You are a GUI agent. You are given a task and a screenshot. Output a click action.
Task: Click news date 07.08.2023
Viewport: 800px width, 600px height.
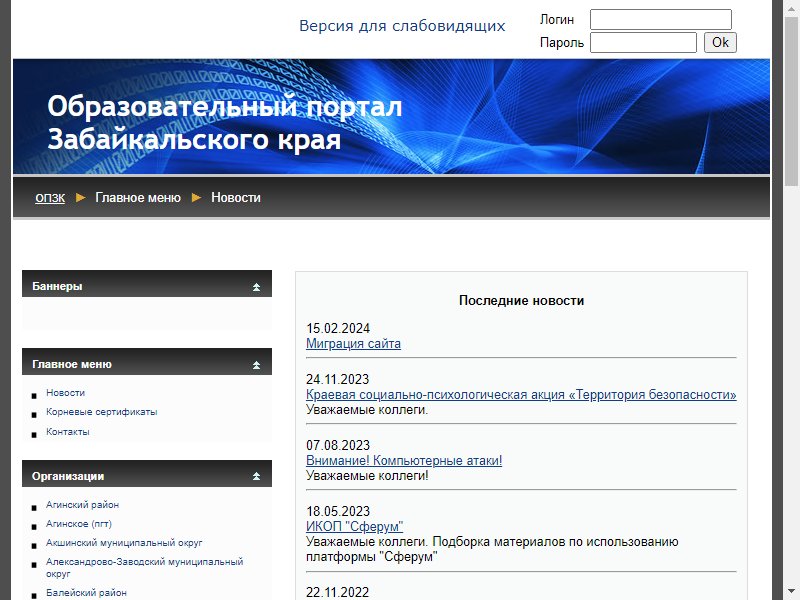point(338,445)
